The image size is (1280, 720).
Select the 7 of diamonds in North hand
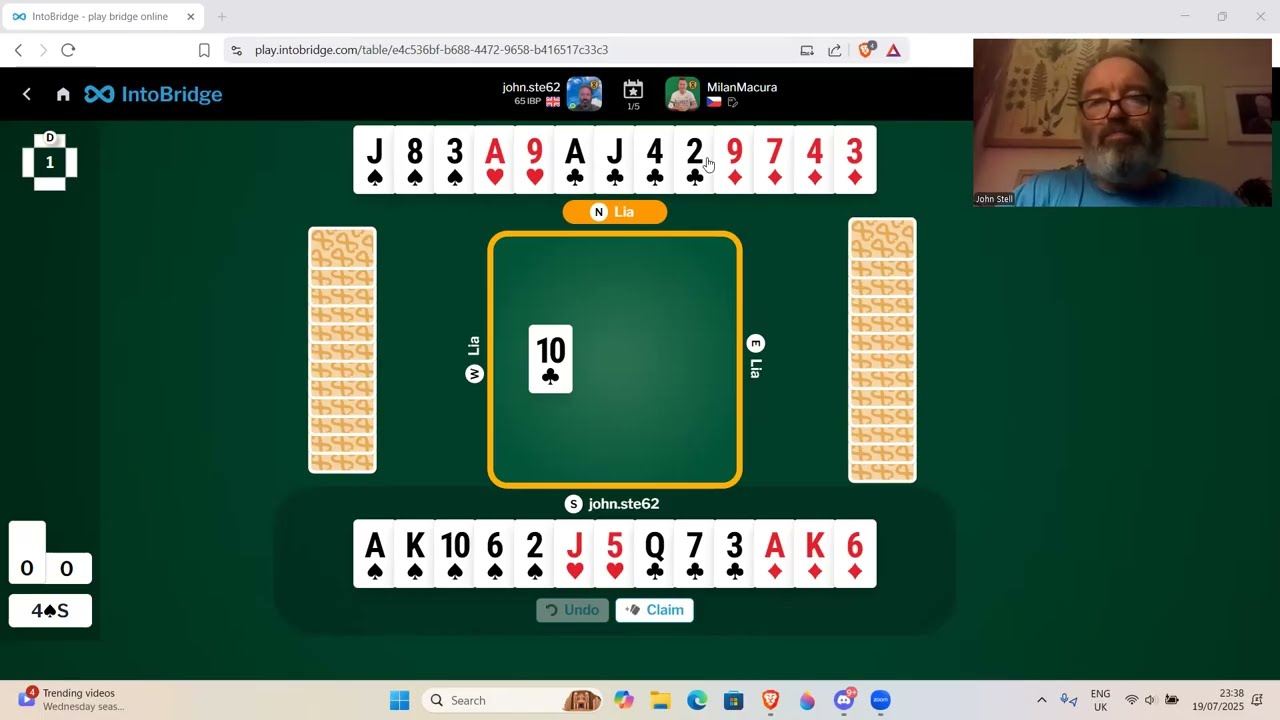774,160
